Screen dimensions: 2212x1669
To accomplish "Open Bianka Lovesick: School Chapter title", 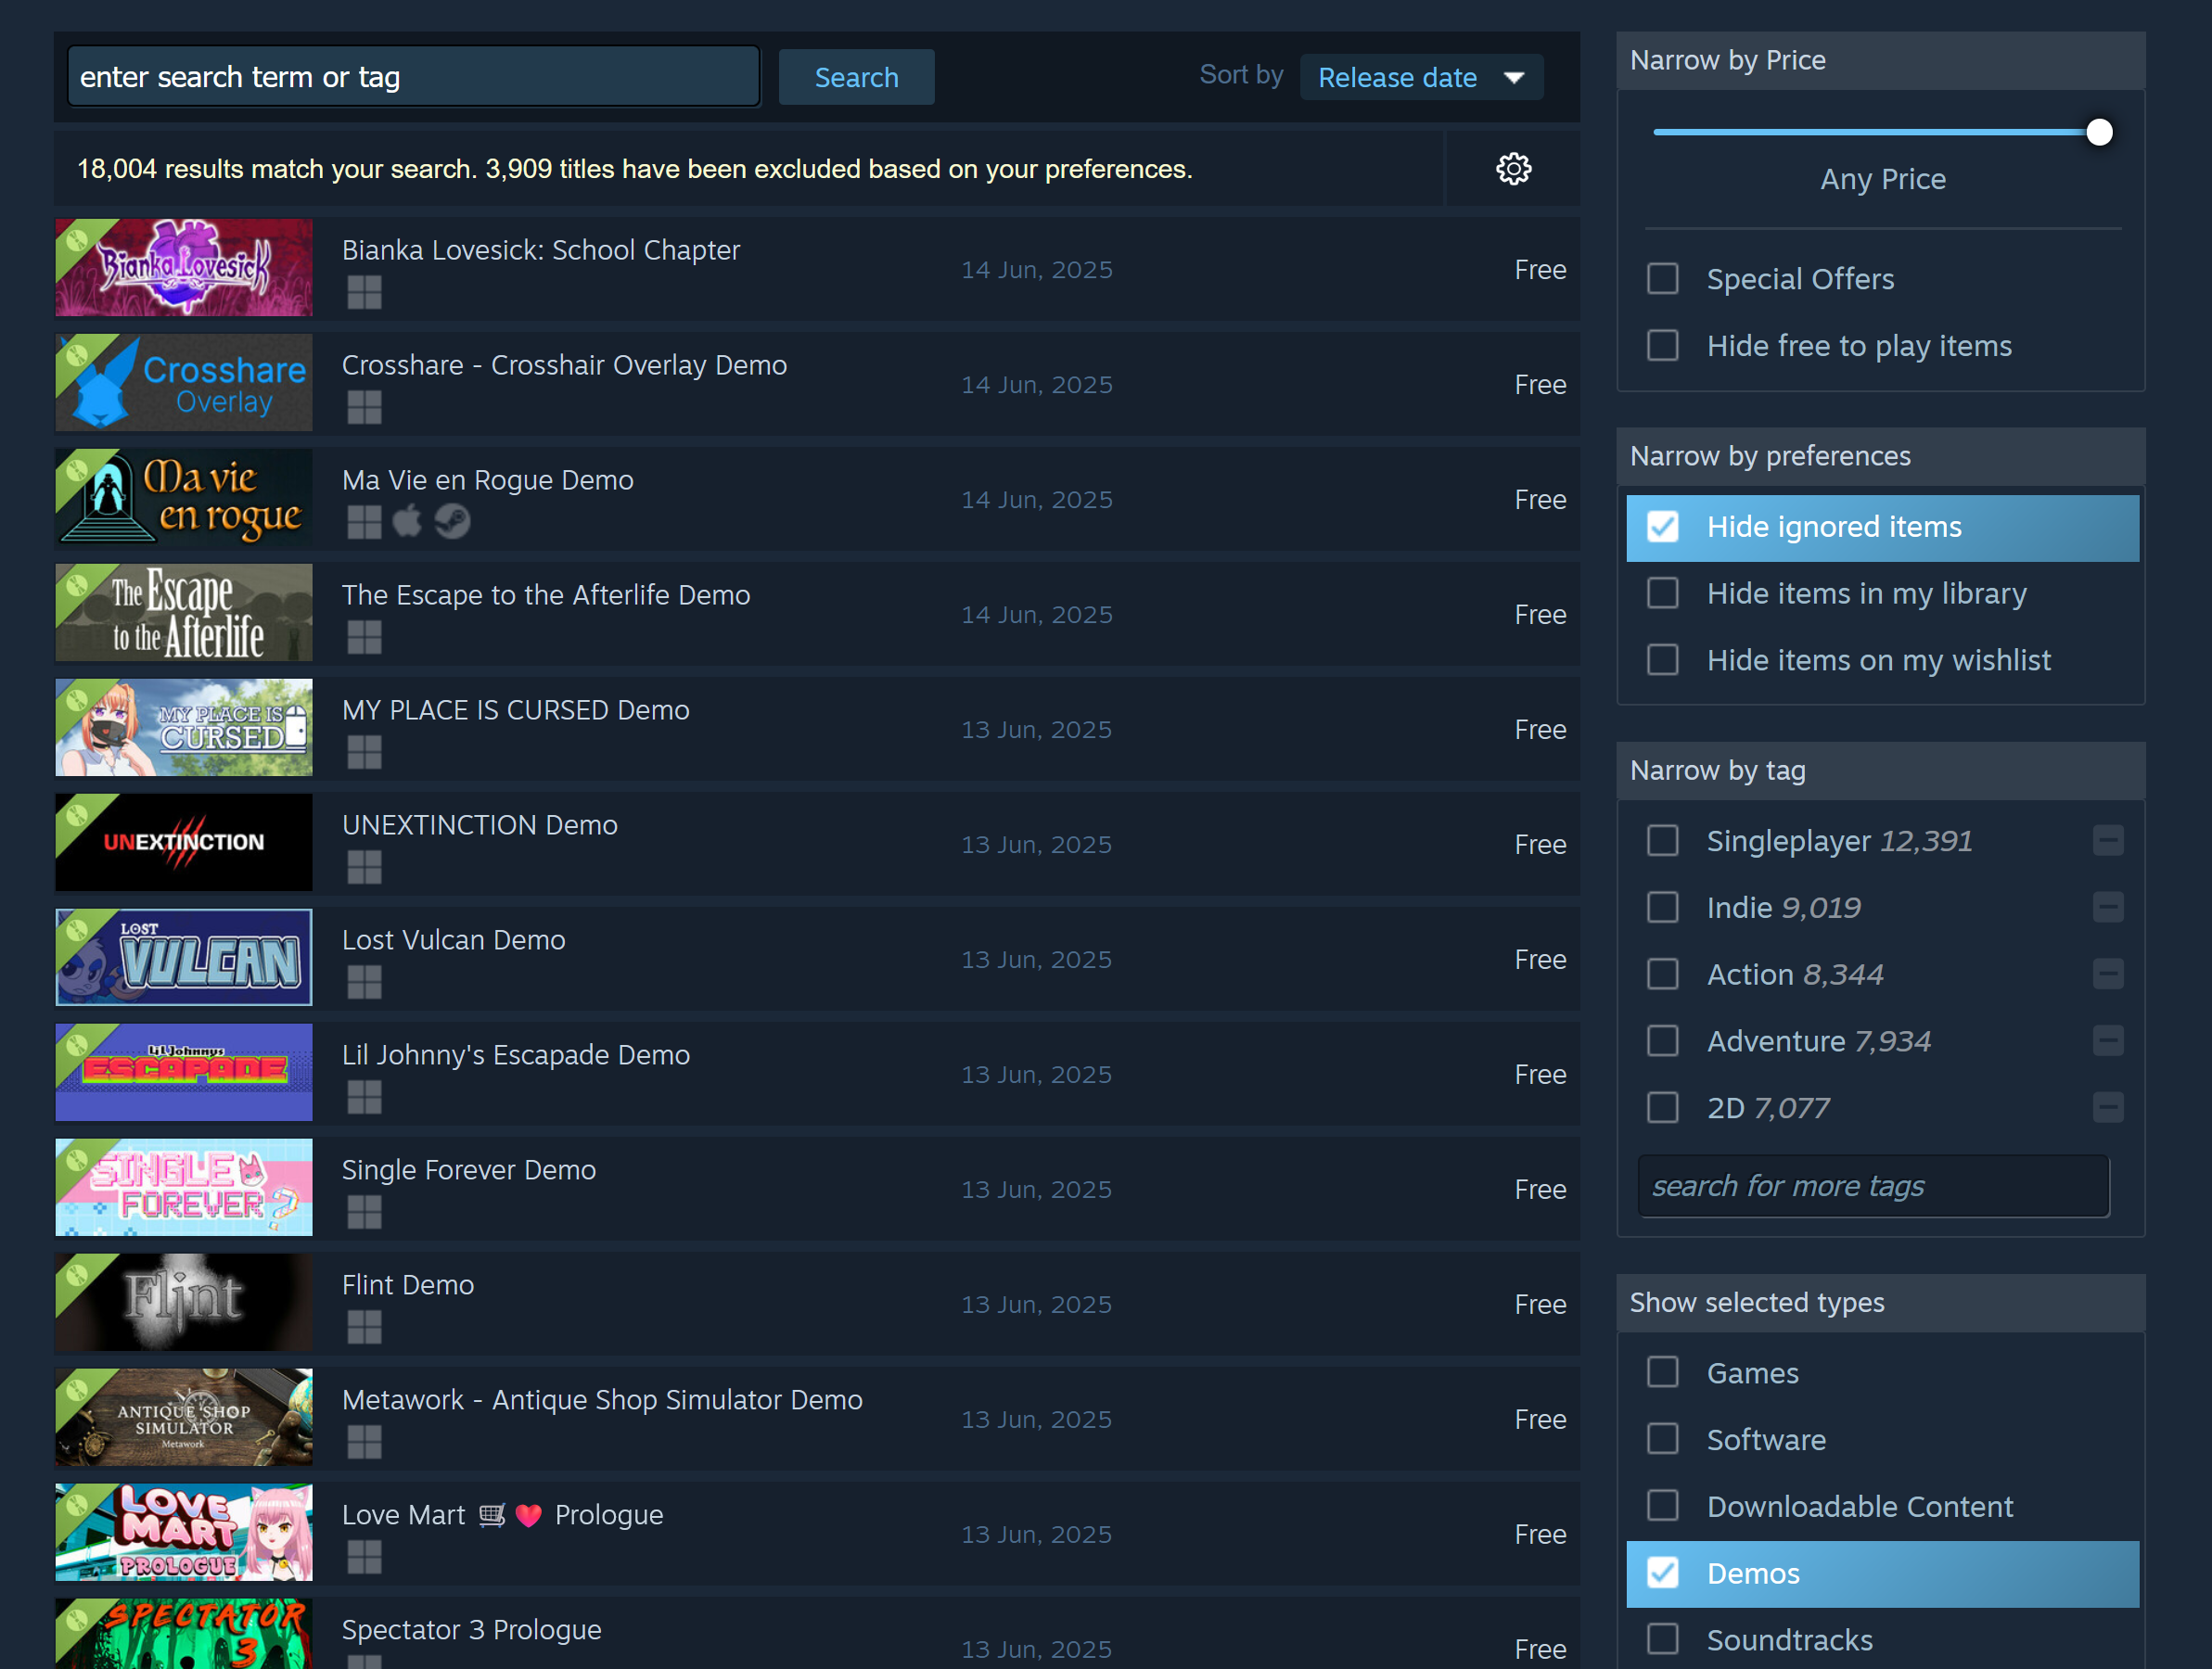I will (x=541, y=250).
